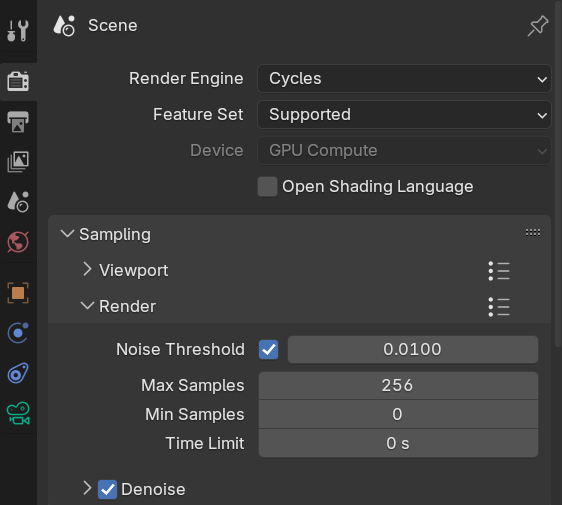Image resolution: width=562 pixels, height=505 pixels.
Task: Open the Object Data camera properties tab
Action: point(18,413)
